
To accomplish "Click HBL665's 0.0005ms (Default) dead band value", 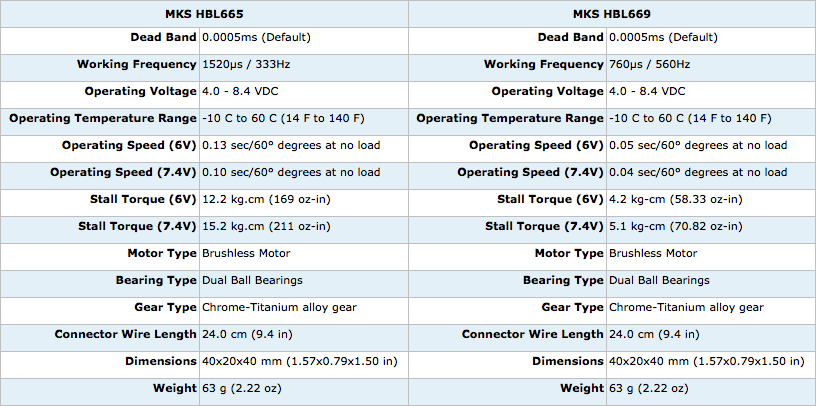I will click(256, 37).
